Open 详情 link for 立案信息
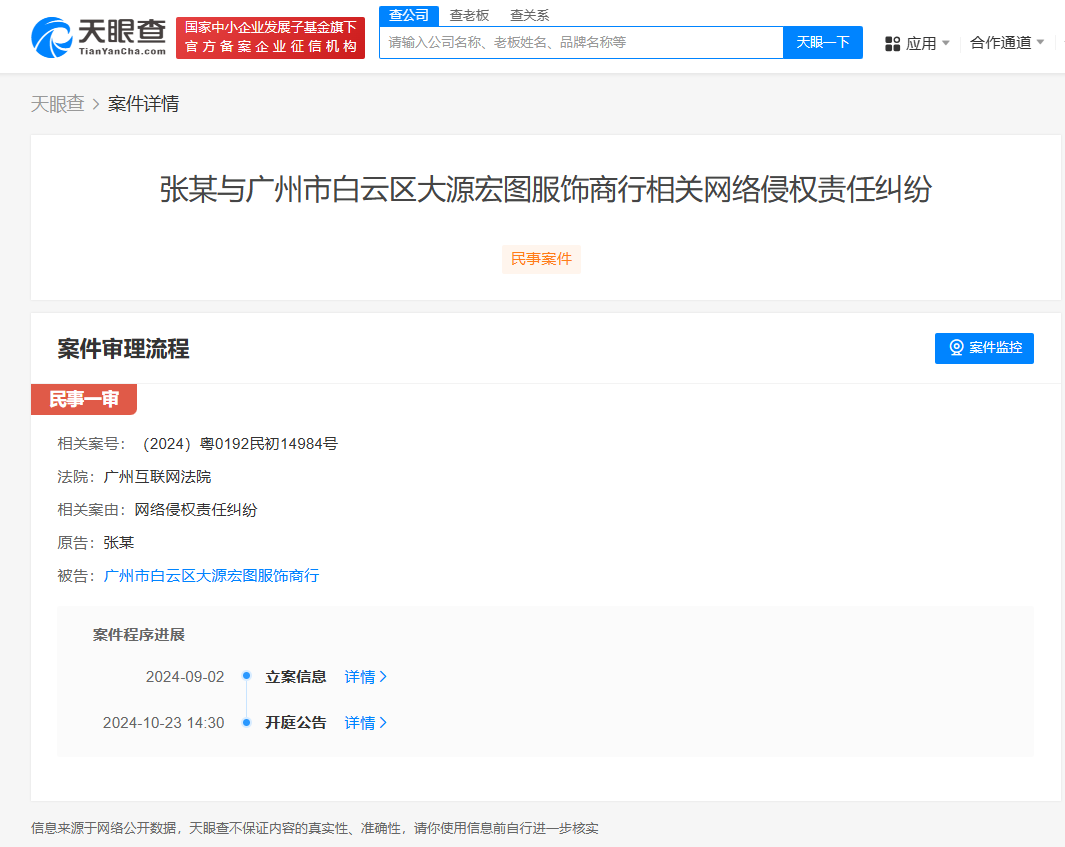Screen dimensions: 1065x847 365,677
